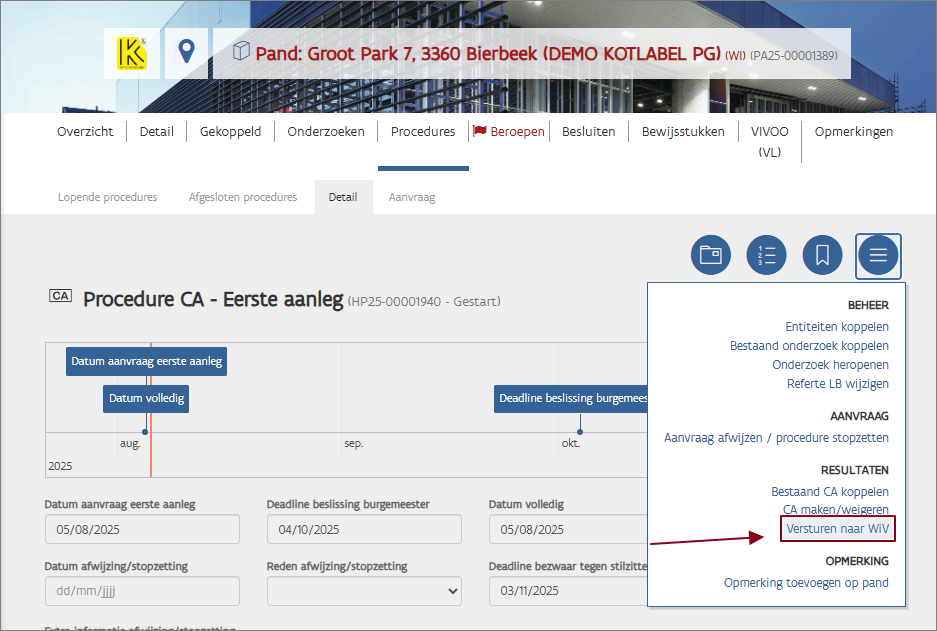Switch to the Onderzoeken tab
The height and width of the screenshot is (631, 937).
(326, 131)
